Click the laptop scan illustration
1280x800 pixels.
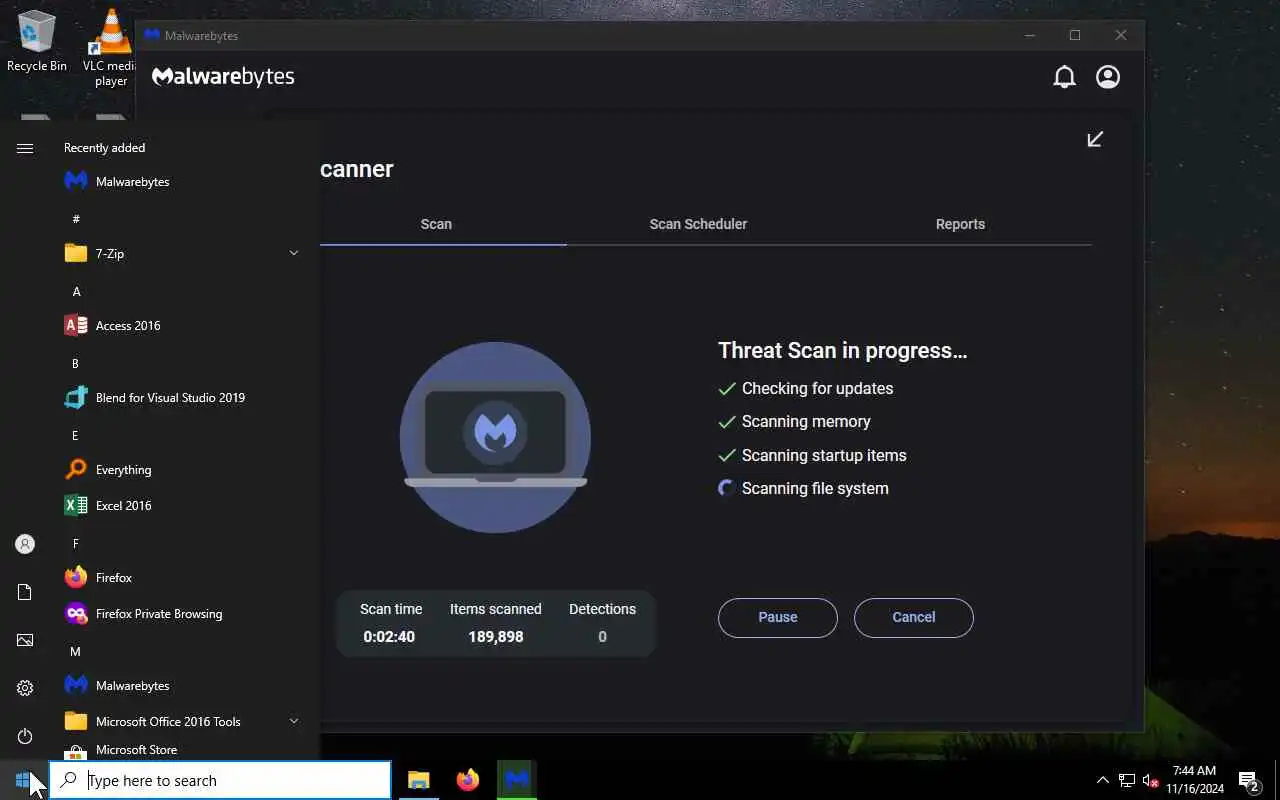coord(495,437)
